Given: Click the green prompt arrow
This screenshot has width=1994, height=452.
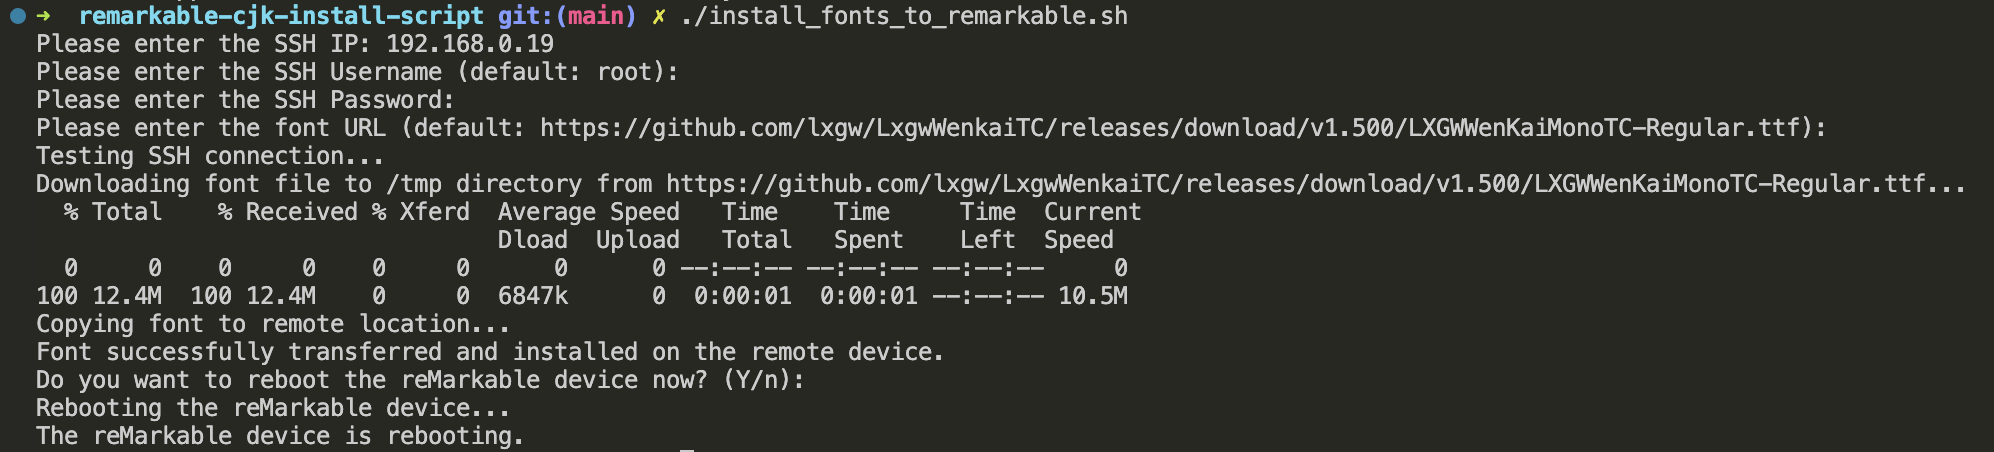Looking at the screenshot, I should coord(44,16).
